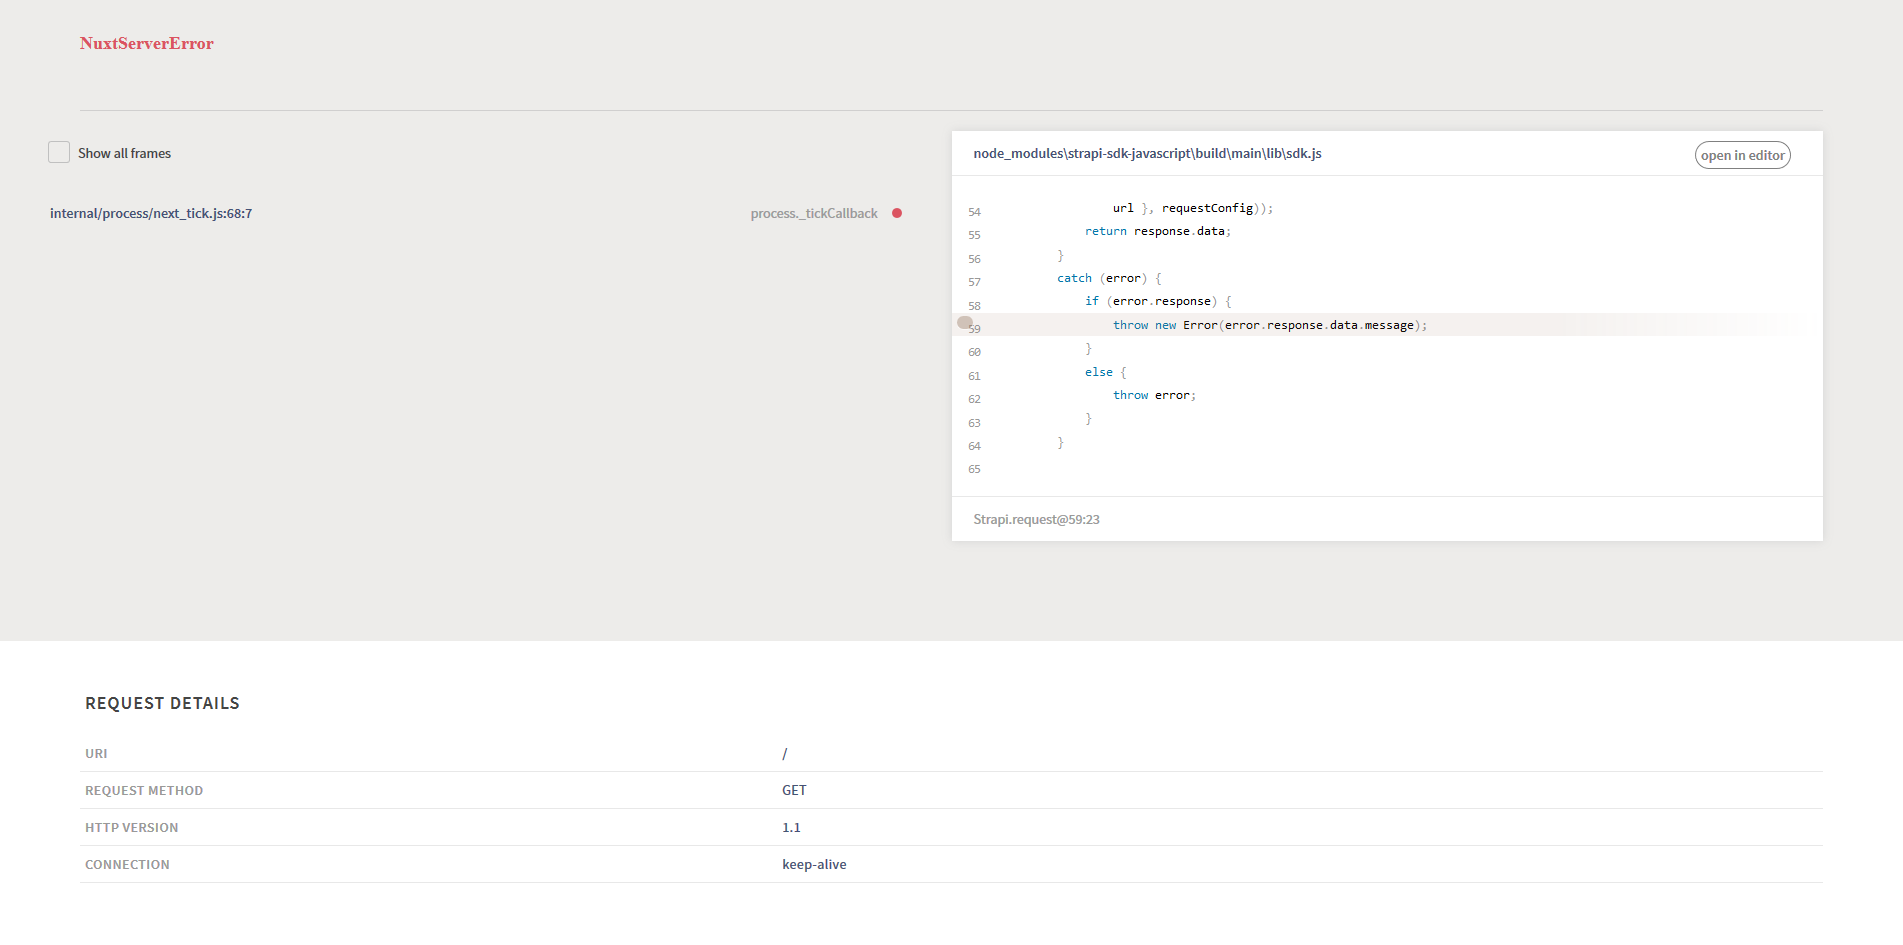
Task: Select the HTTP VERSION row label
Action: point(131,827)
